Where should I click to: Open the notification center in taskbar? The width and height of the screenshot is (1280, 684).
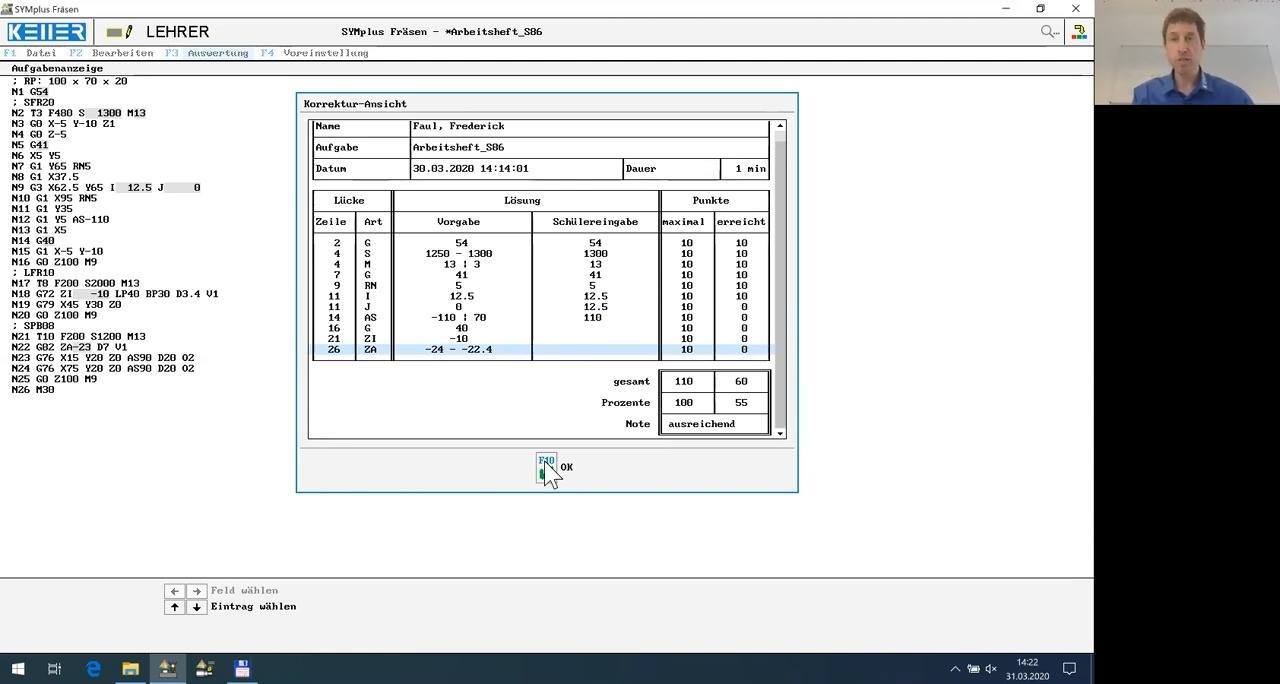1069,669
